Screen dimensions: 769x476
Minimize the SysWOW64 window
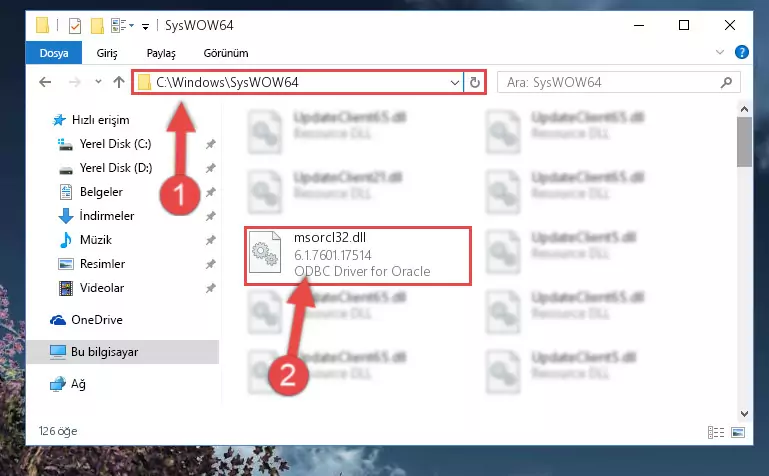pyautogui.click(x=639, y=25)
